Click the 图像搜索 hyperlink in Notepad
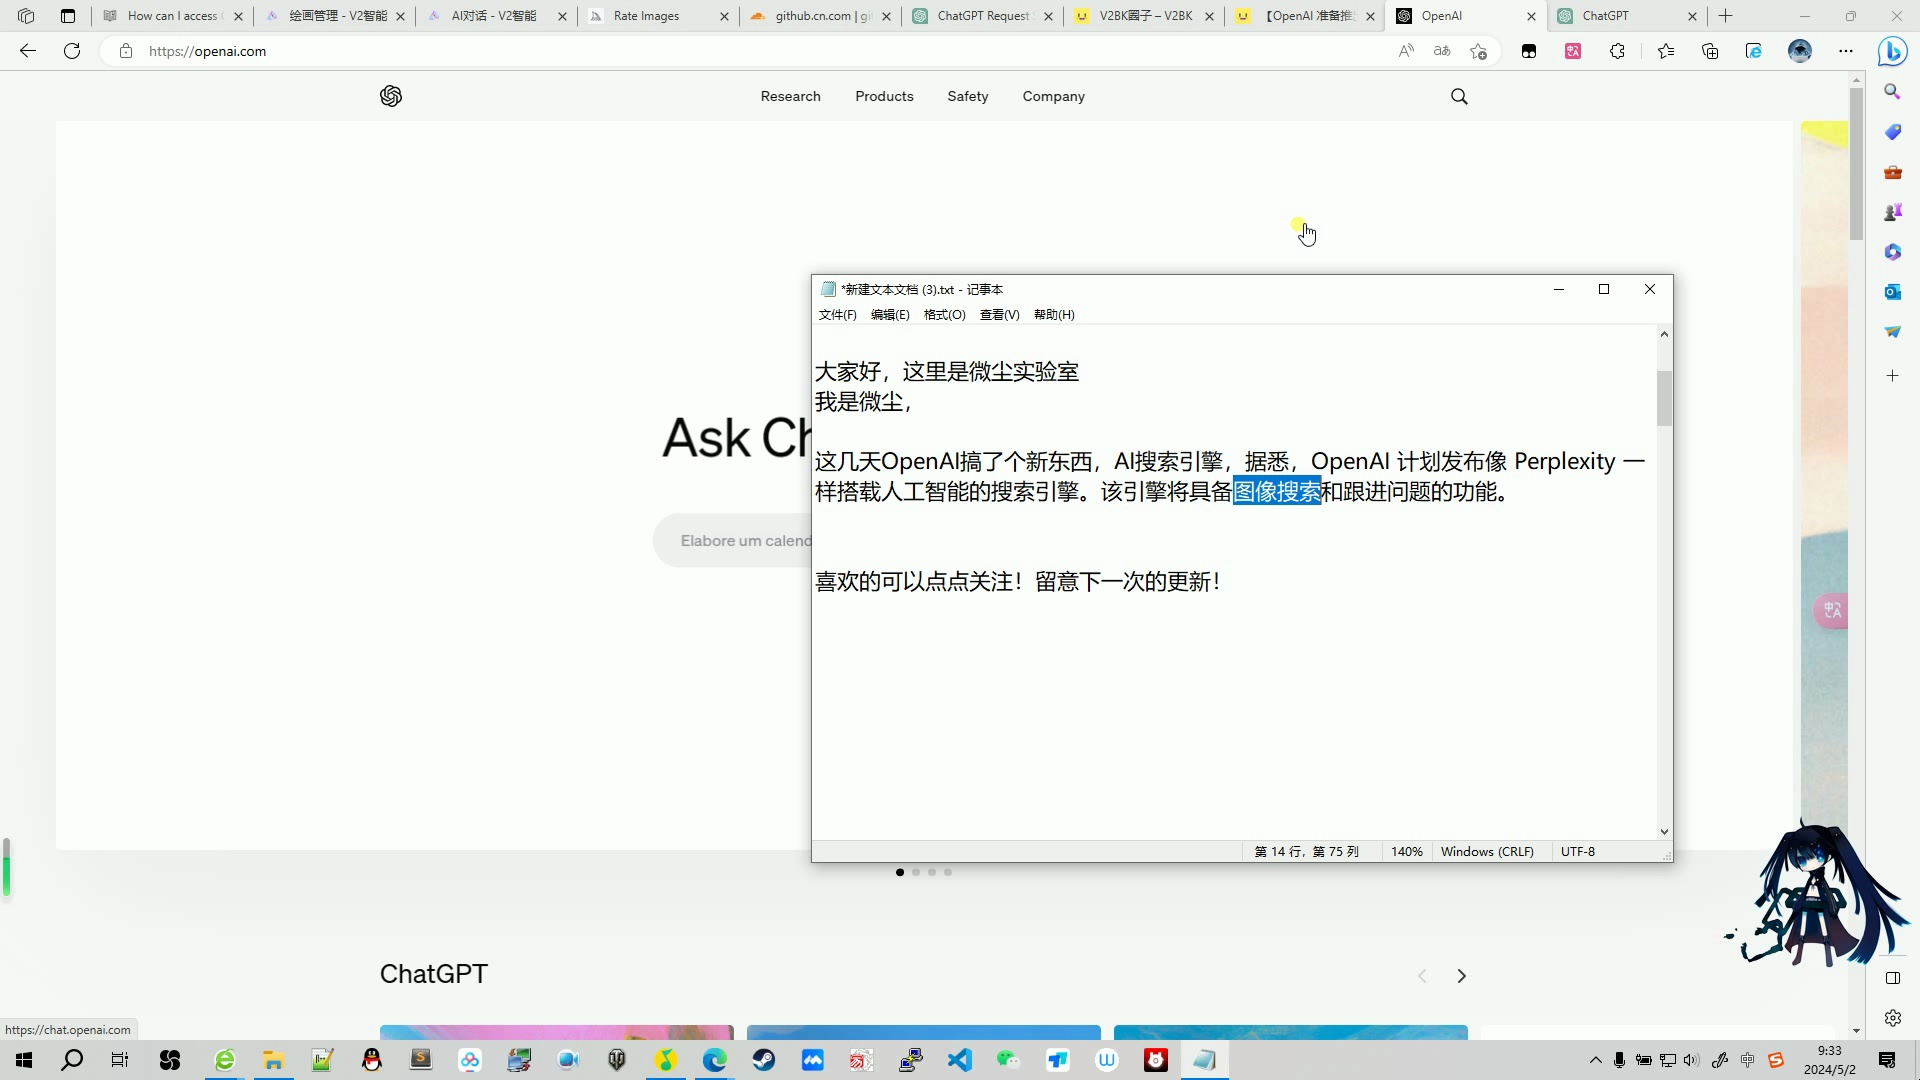 pos(1276,491)
